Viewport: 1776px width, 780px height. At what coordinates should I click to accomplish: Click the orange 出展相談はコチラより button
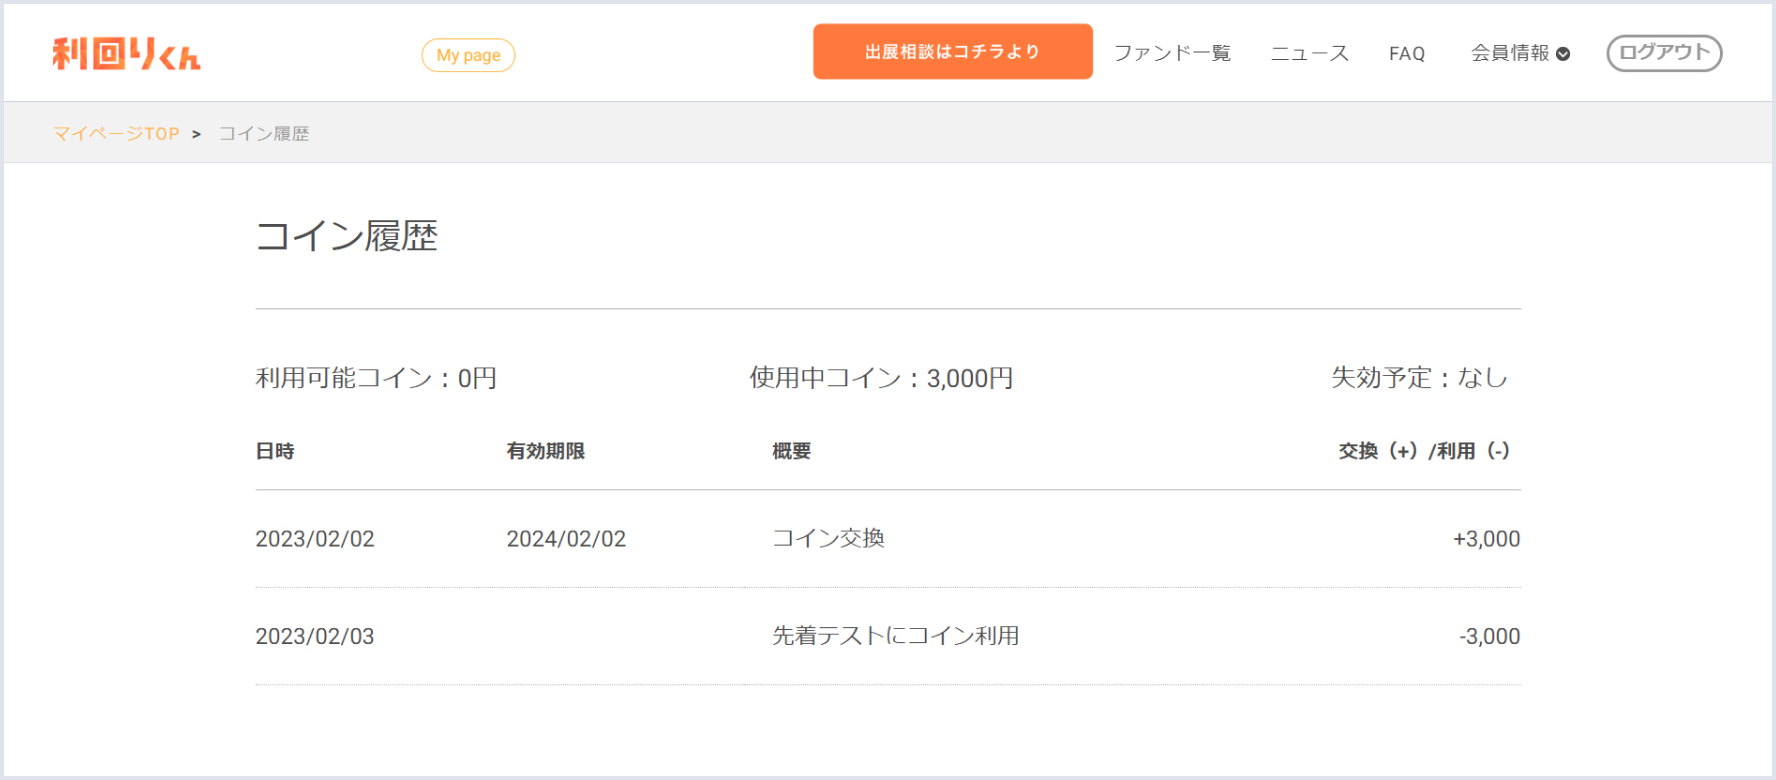pyautogui.click(x=952, y=52)
